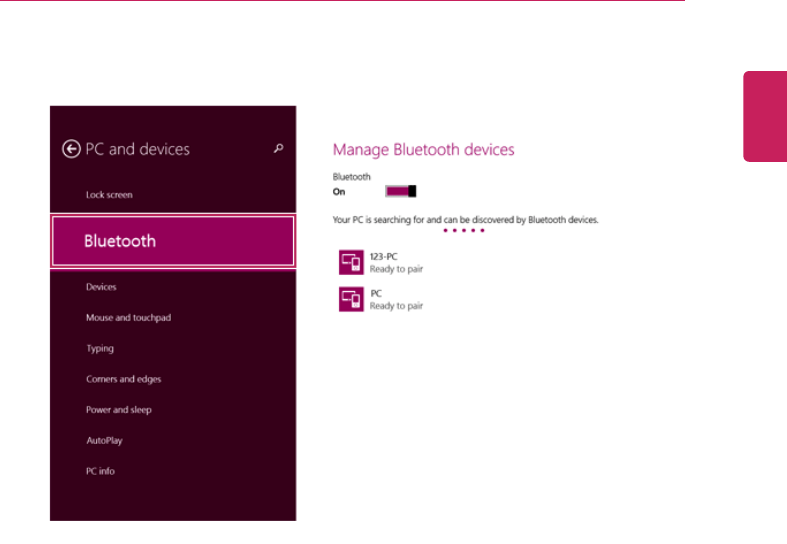
Task: Go to Power and sleep
Action: pyautogui.click(x=119, y=410)
